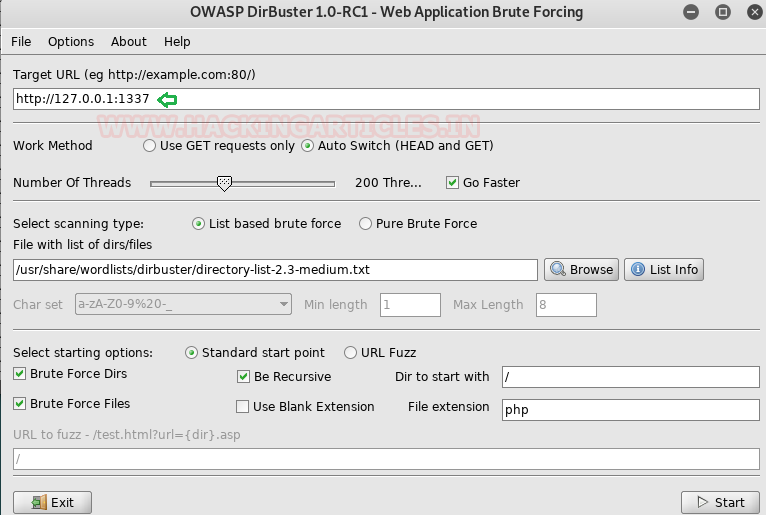Click the Max Length field

tap(566, 305)
